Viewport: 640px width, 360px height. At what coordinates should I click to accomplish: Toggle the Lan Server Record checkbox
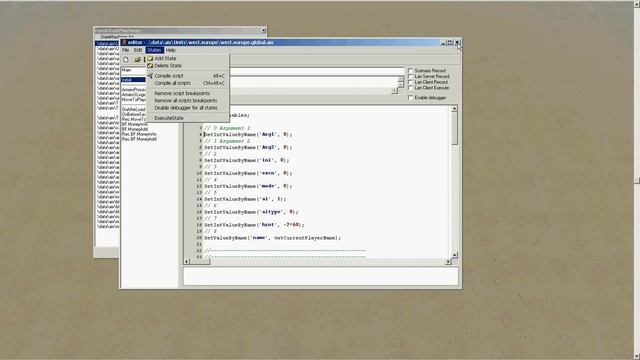pyautogui.click(x=411, y=76)
